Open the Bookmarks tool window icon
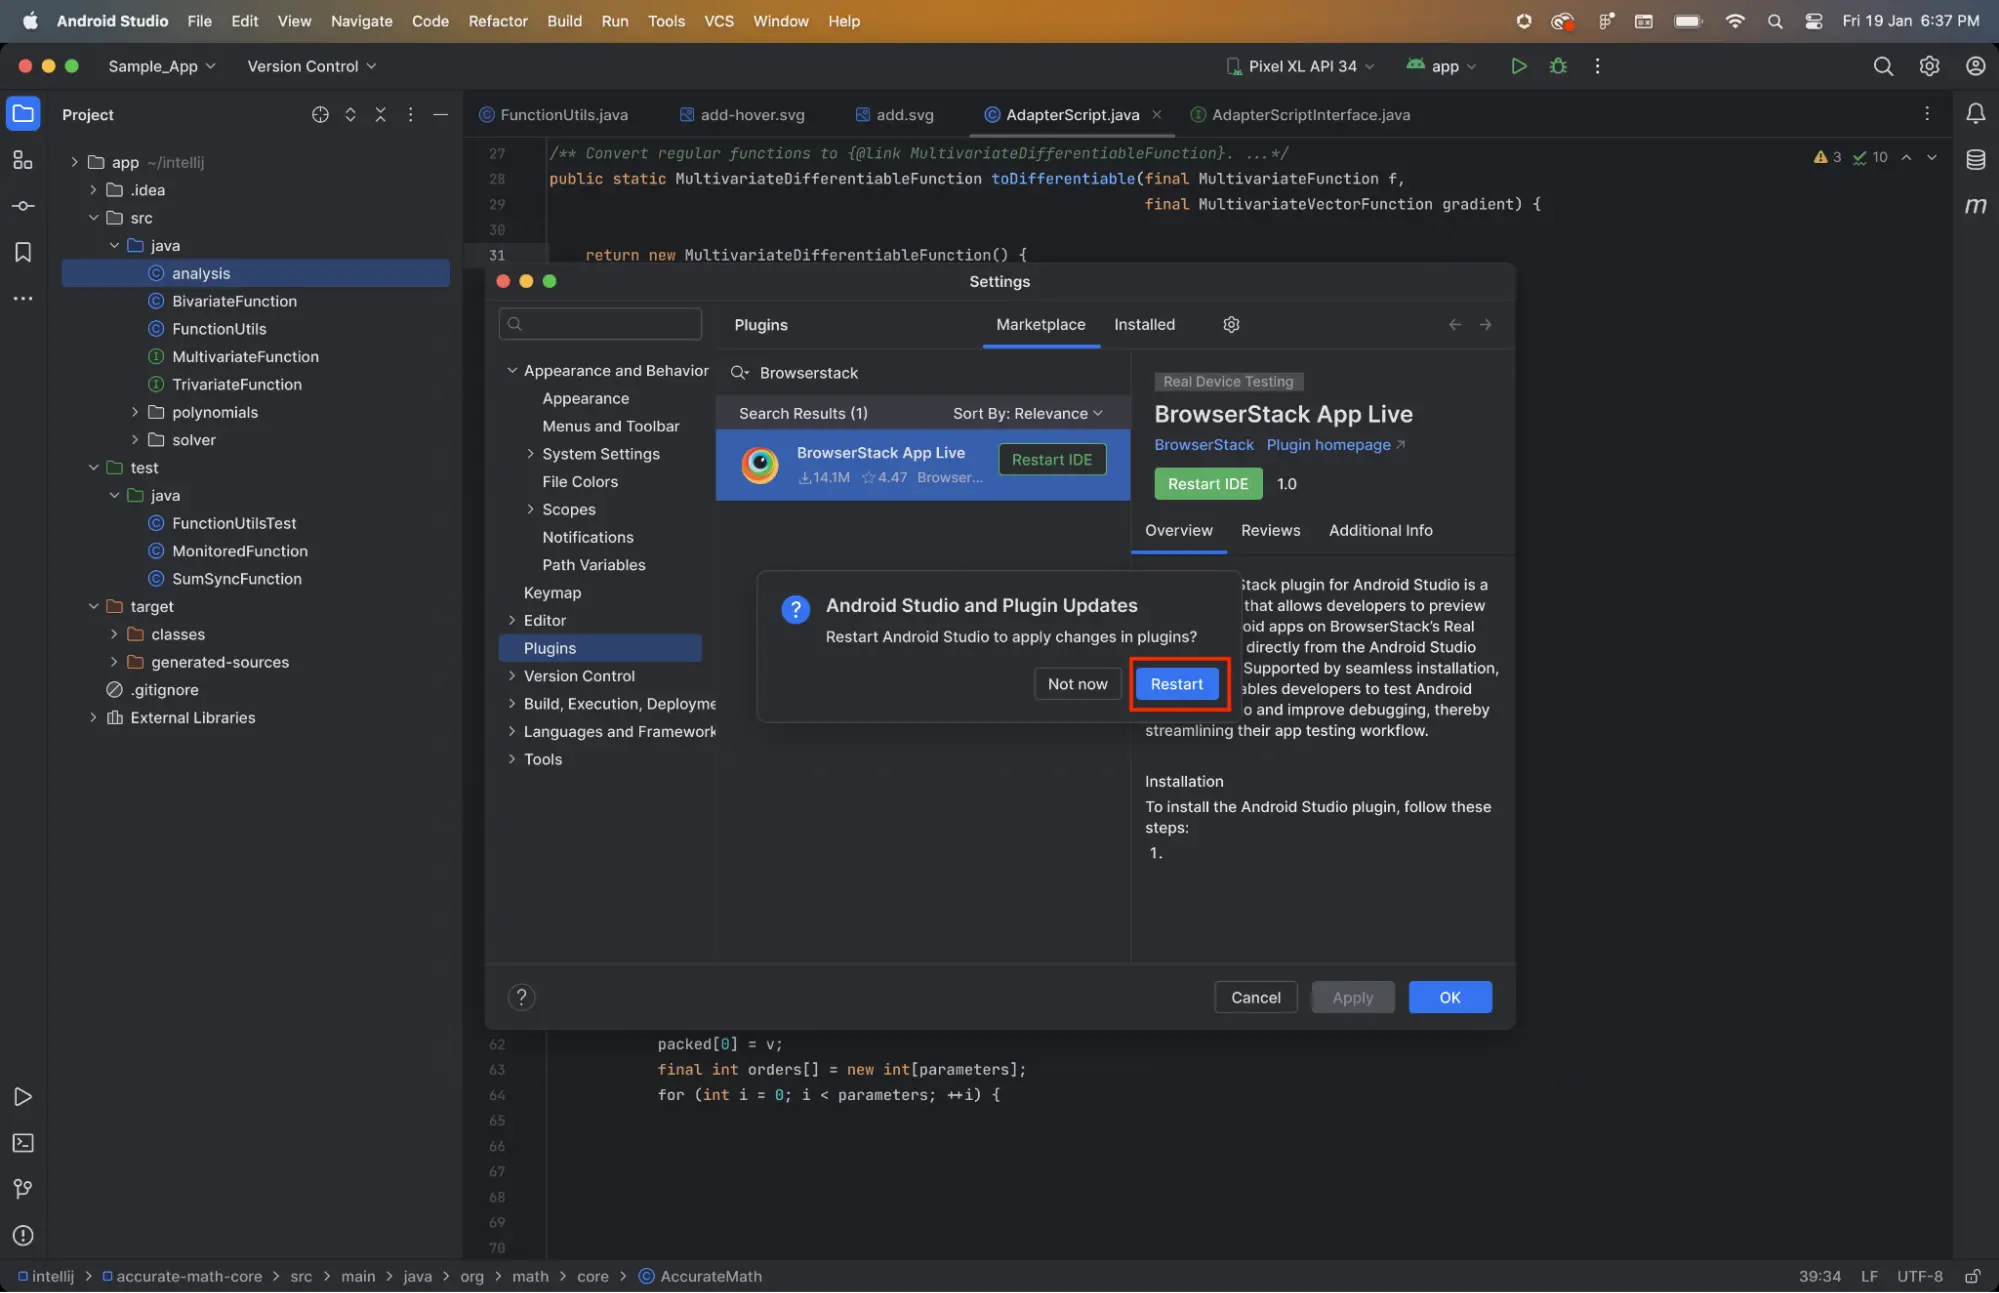Image resolution: width=1999 pixels, height=1293 pixels. 22,252
